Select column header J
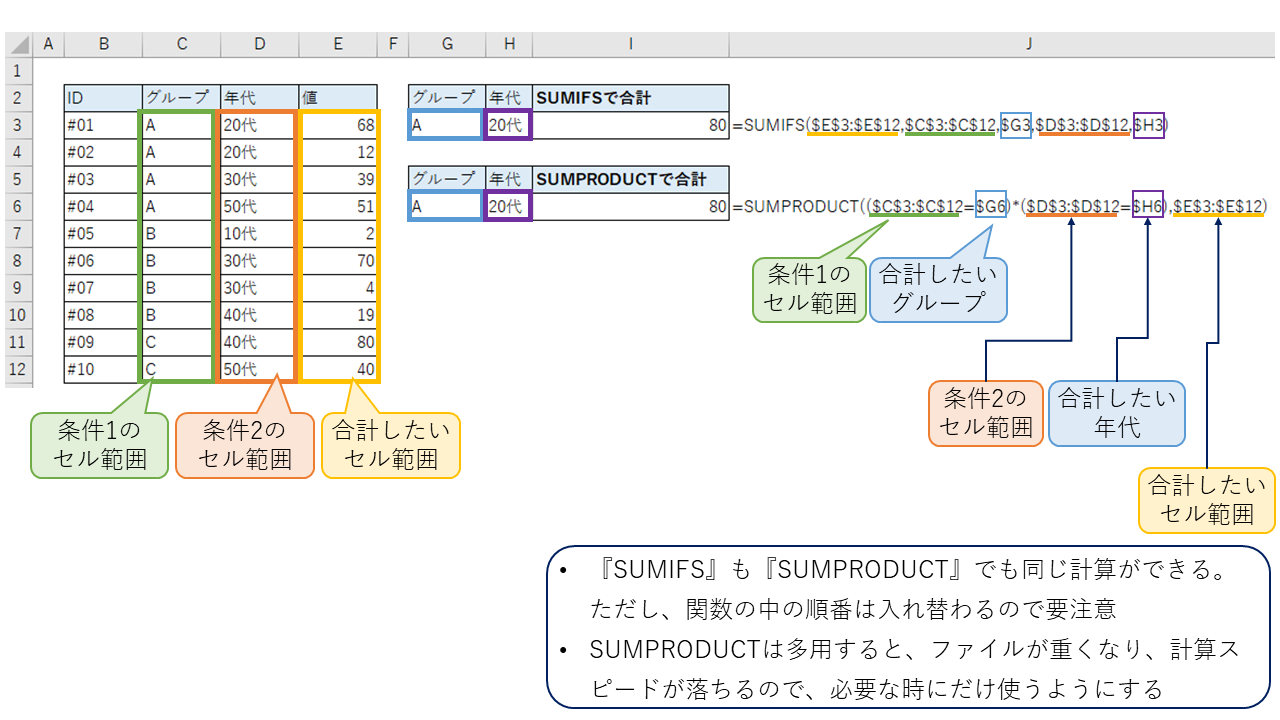This screenshot has width=1280, height=720. [x=1002, y=44]
